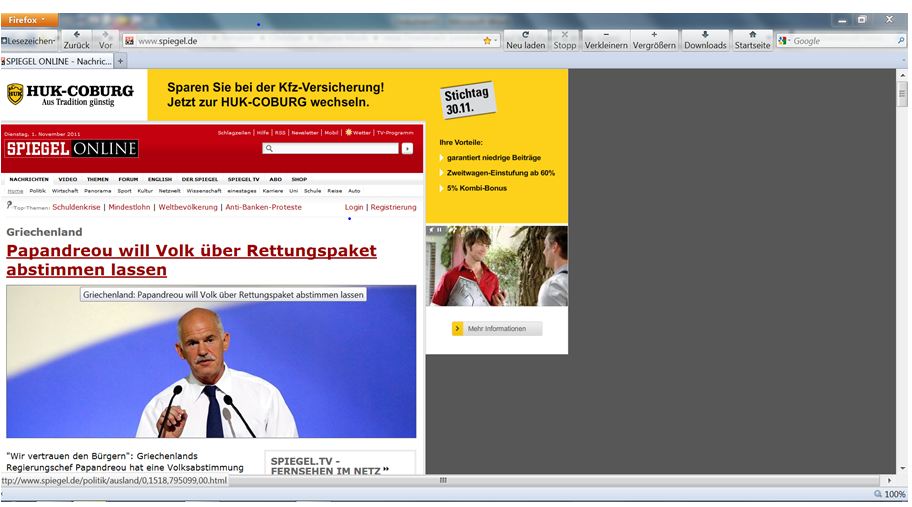
Task: Click the ad photo of two men
Action: point(497,266)
